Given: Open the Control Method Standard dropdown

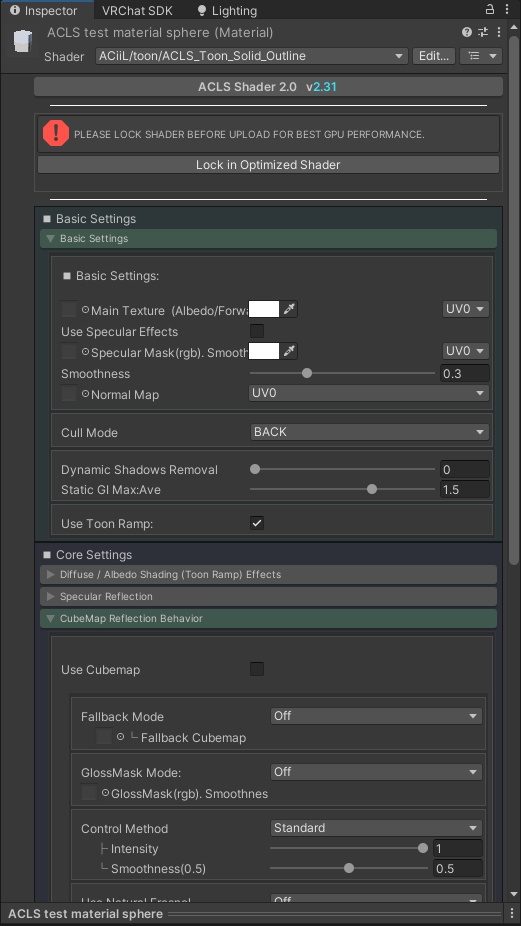Looking at the screenshot, I should click(376, 827).
